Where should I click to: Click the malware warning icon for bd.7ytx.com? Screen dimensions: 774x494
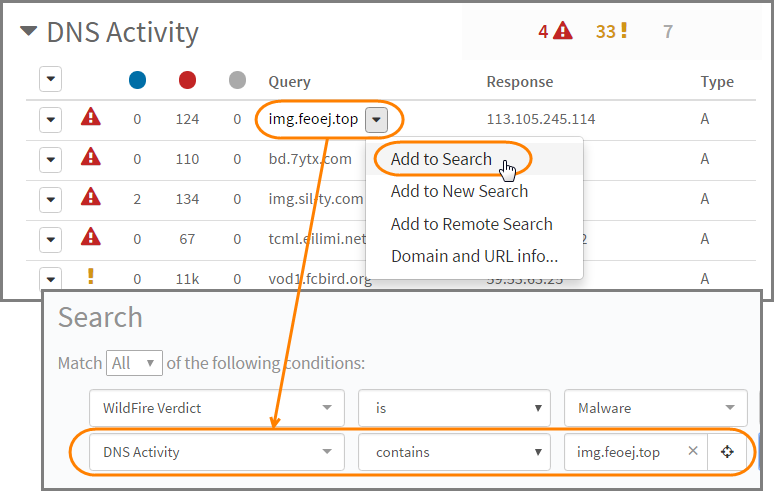point(91,158)
